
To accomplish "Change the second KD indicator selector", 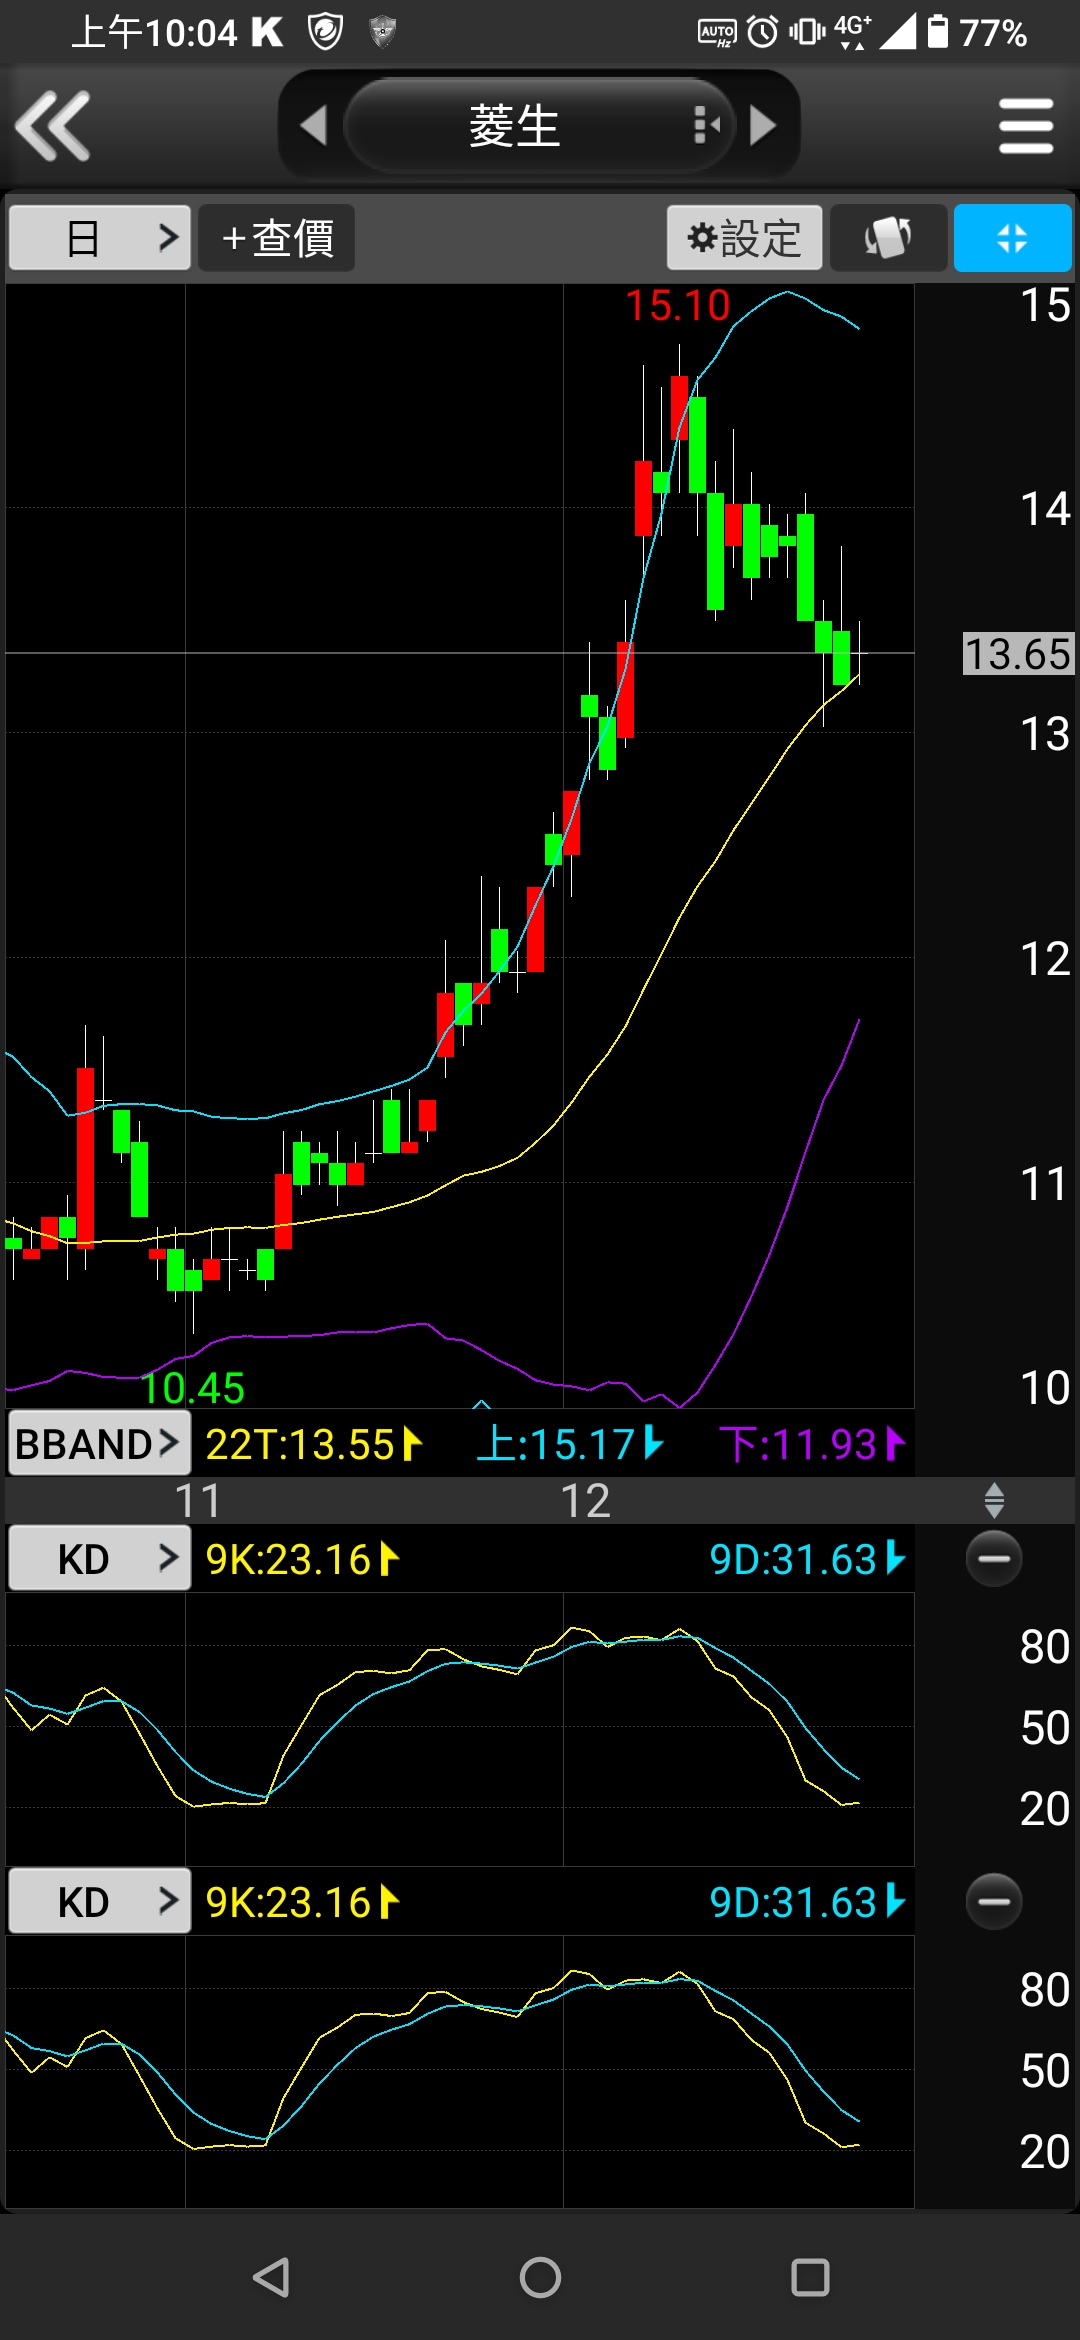I will click(x=98, y=1902).
